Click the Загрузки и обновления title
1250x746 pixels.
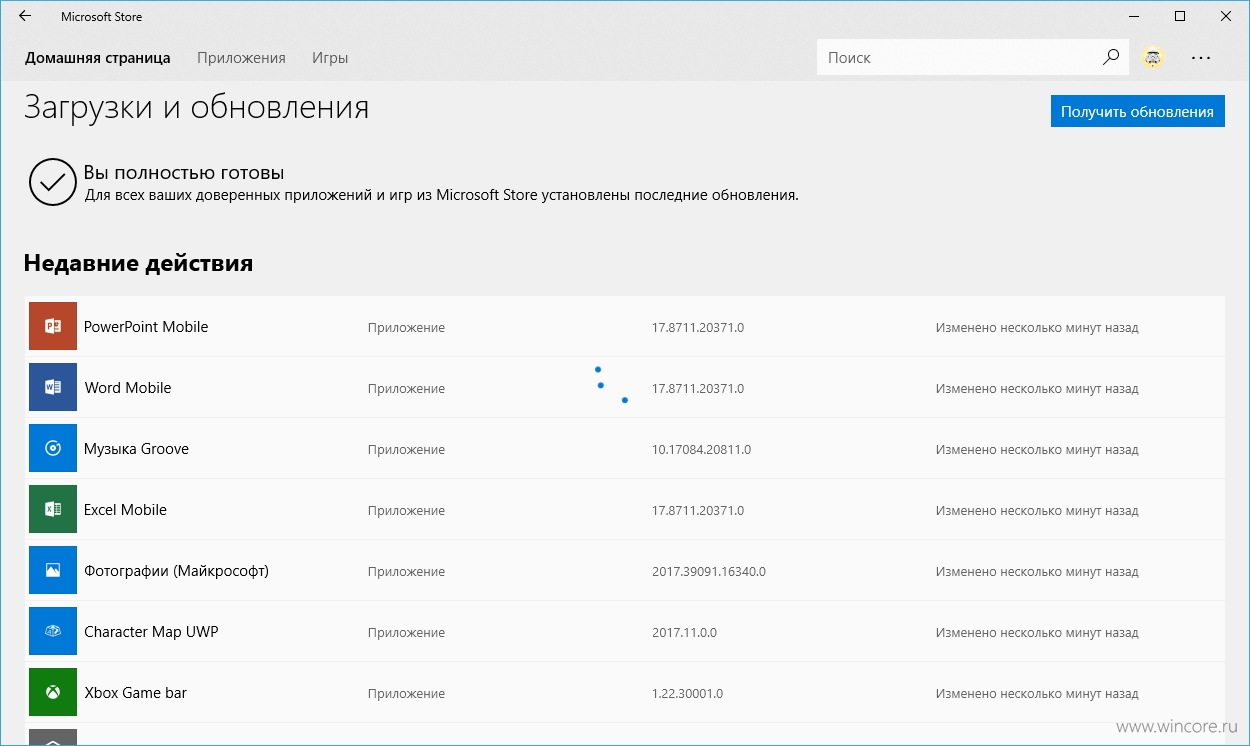[x=197, y=107]
